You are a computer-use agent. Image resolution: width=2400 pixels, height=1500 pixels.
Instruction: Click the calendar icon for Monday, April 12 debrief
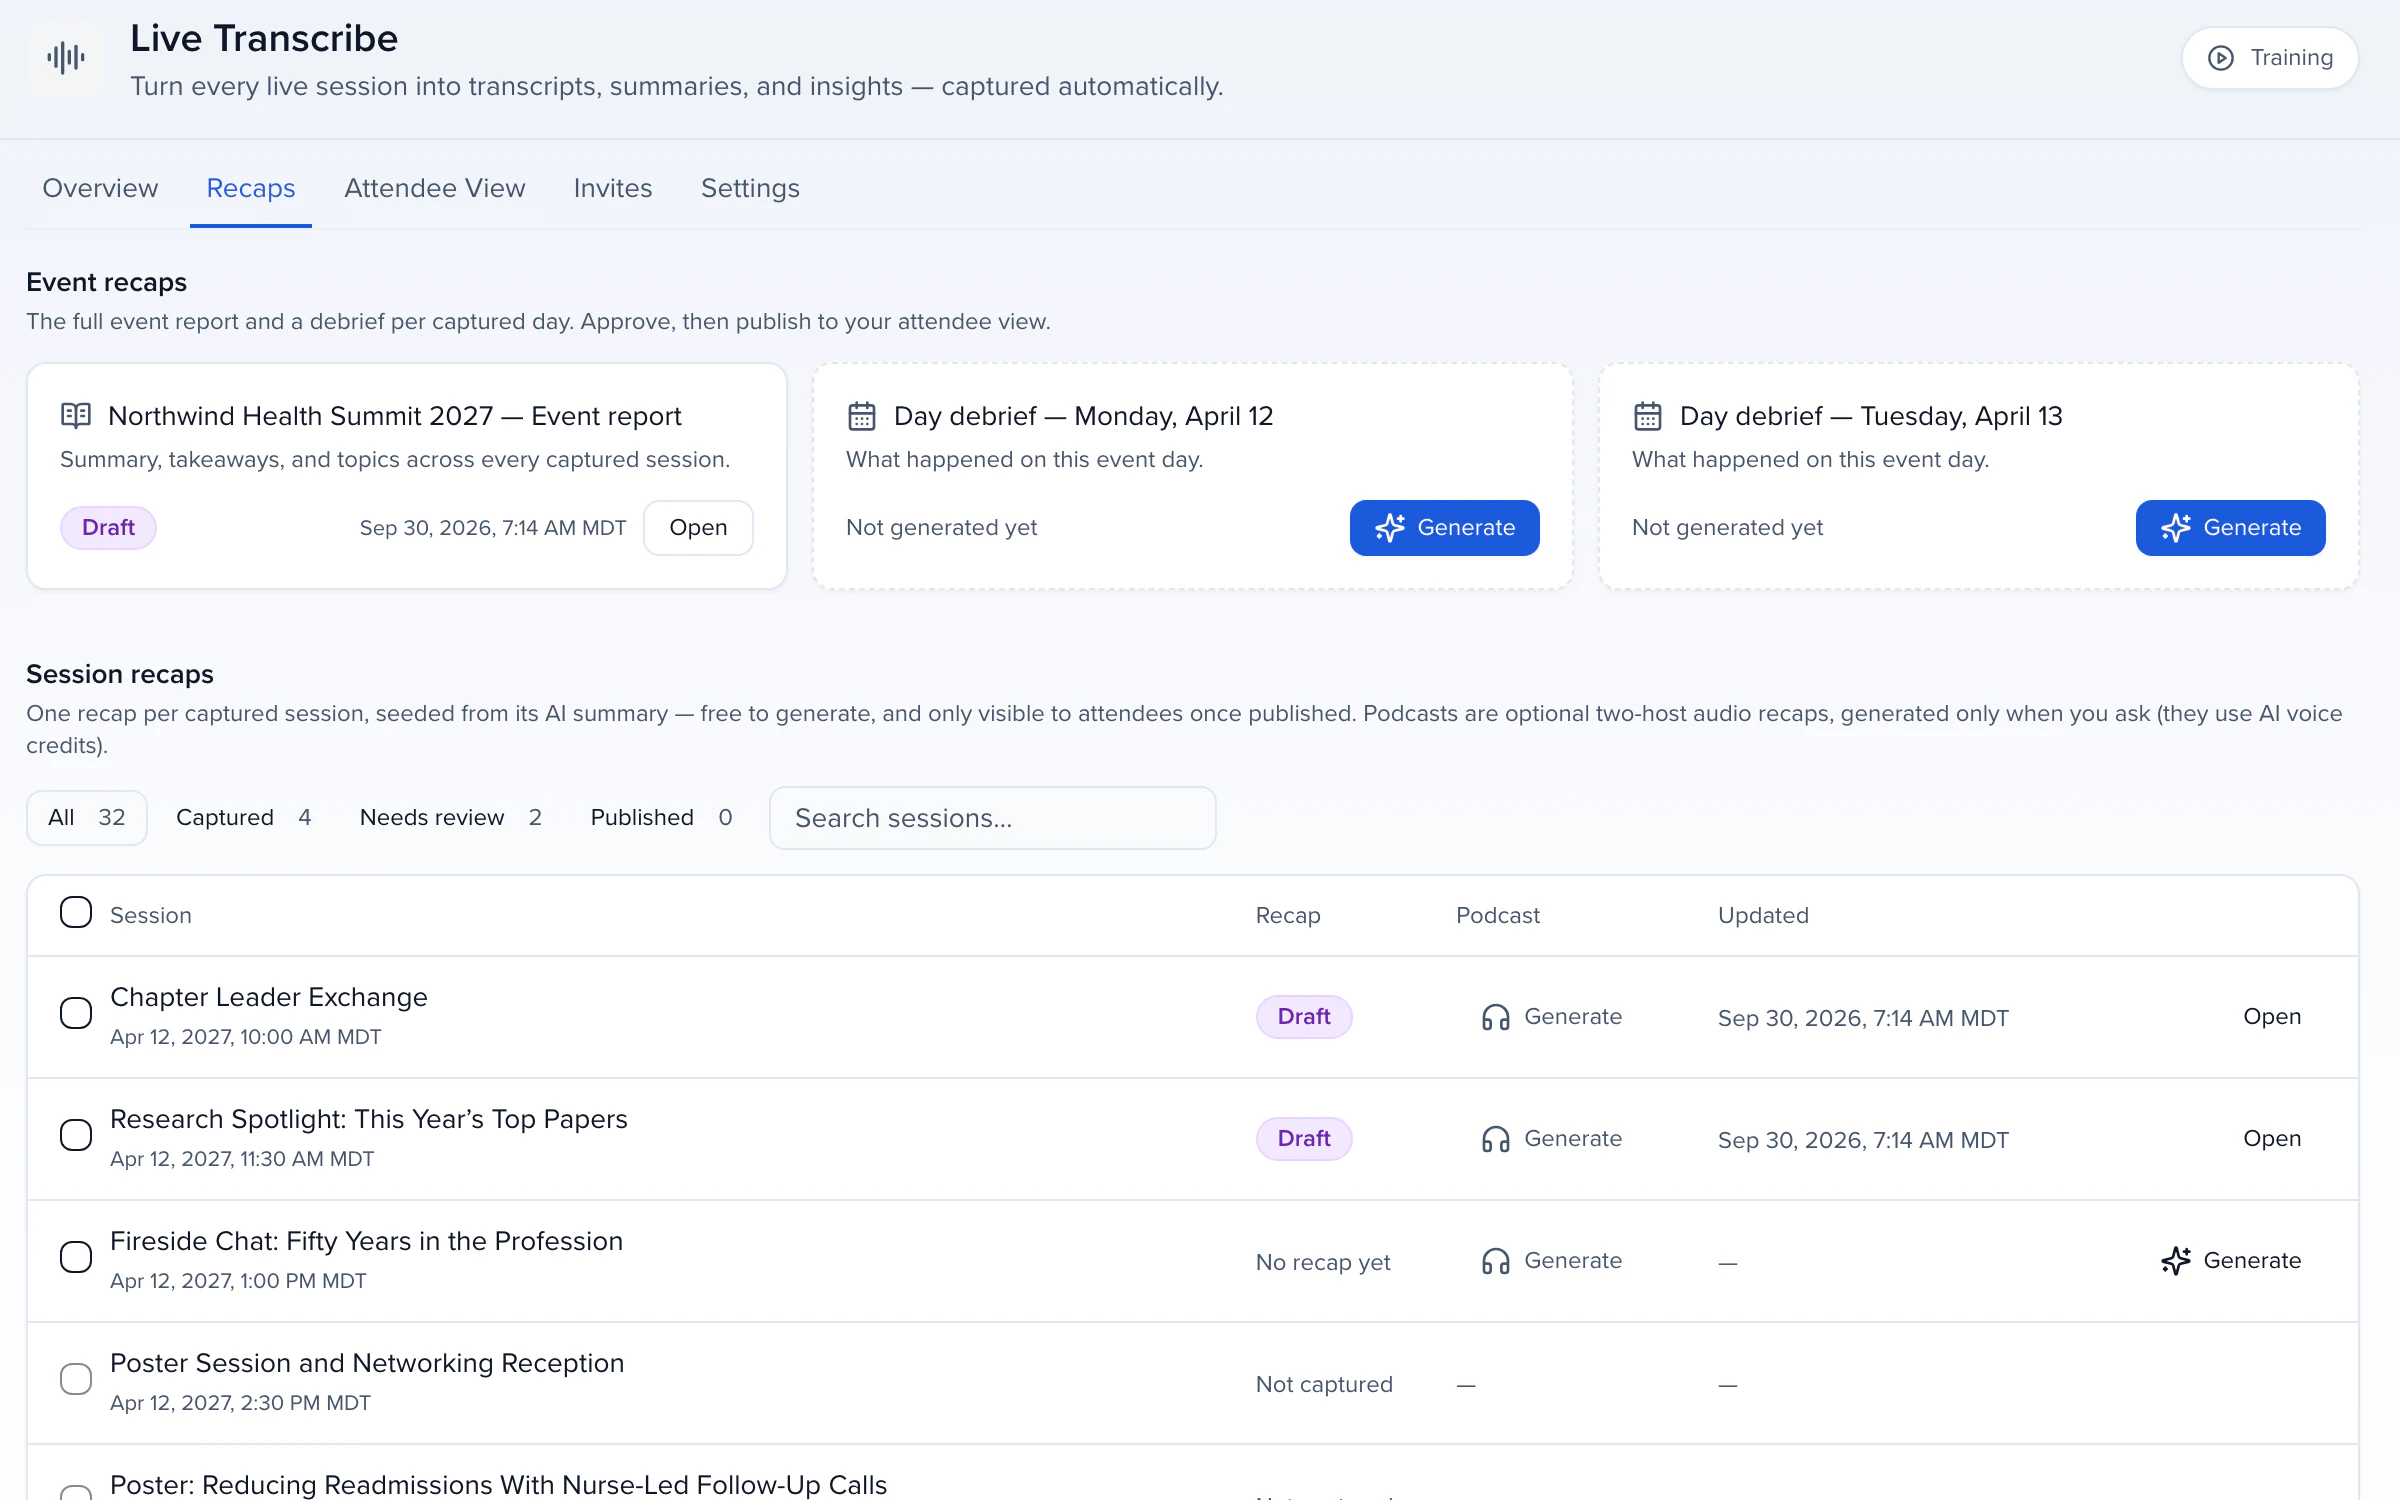pos(862,416)
